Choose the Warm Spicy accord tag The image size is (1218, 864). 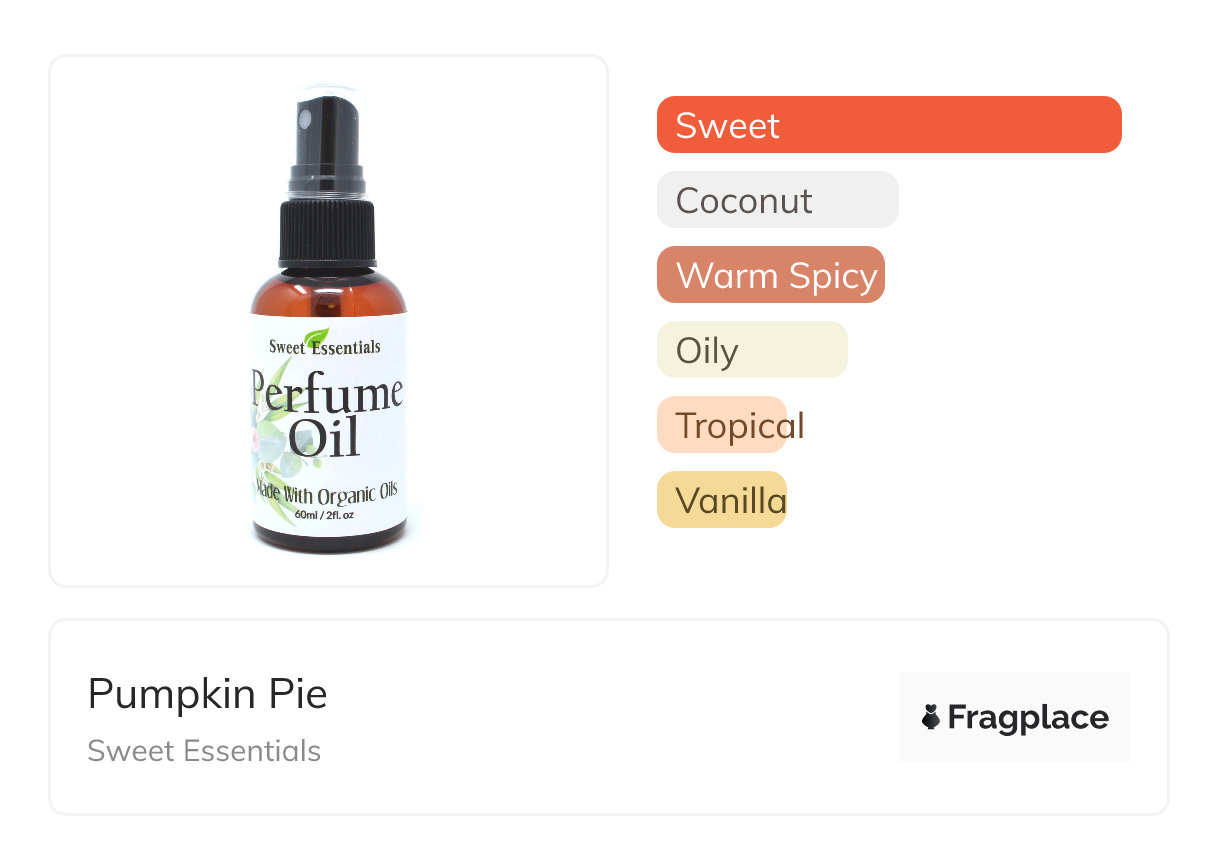pyautogui.click(x=771, y=275)
